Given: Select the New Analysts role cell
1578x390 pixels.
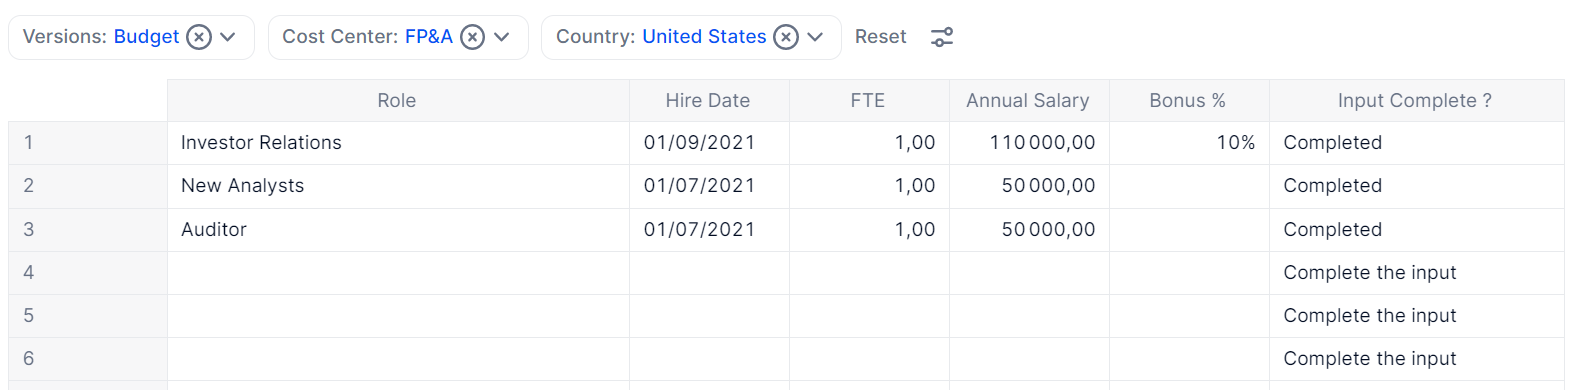Looking at the screenshot, I should [x=398, y=186].
